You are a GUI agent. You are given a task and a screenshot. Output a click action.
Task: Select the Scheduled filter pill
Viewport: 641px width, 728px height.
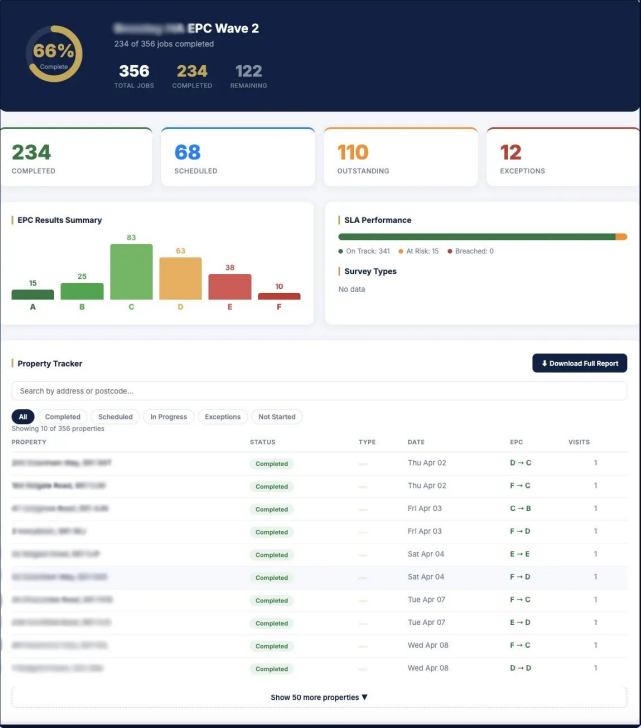pyautogui.click(x=115, y=416)
